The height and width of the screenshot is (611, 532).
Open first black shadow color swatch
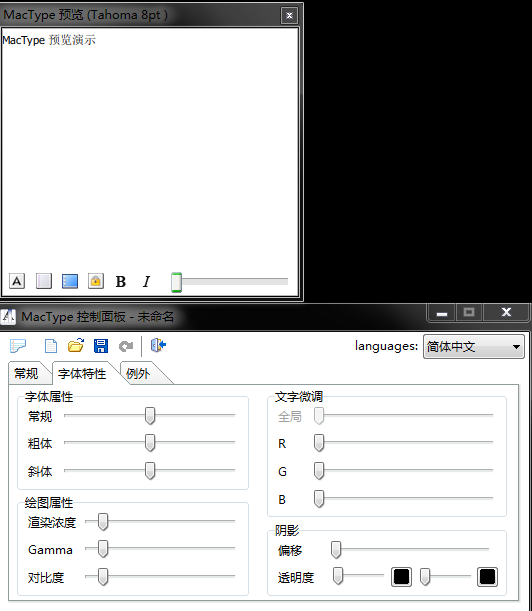(x=401, y=577)
